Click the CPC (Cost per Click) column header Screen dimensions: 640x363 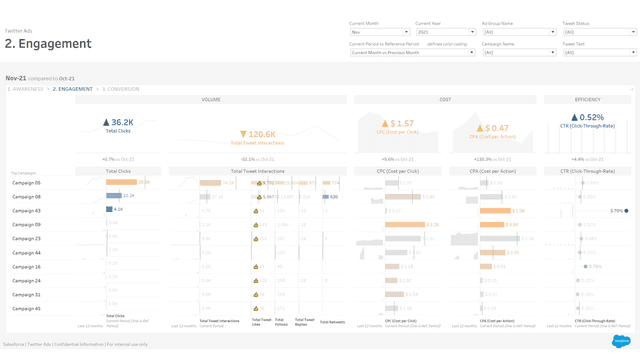(398, 171)
